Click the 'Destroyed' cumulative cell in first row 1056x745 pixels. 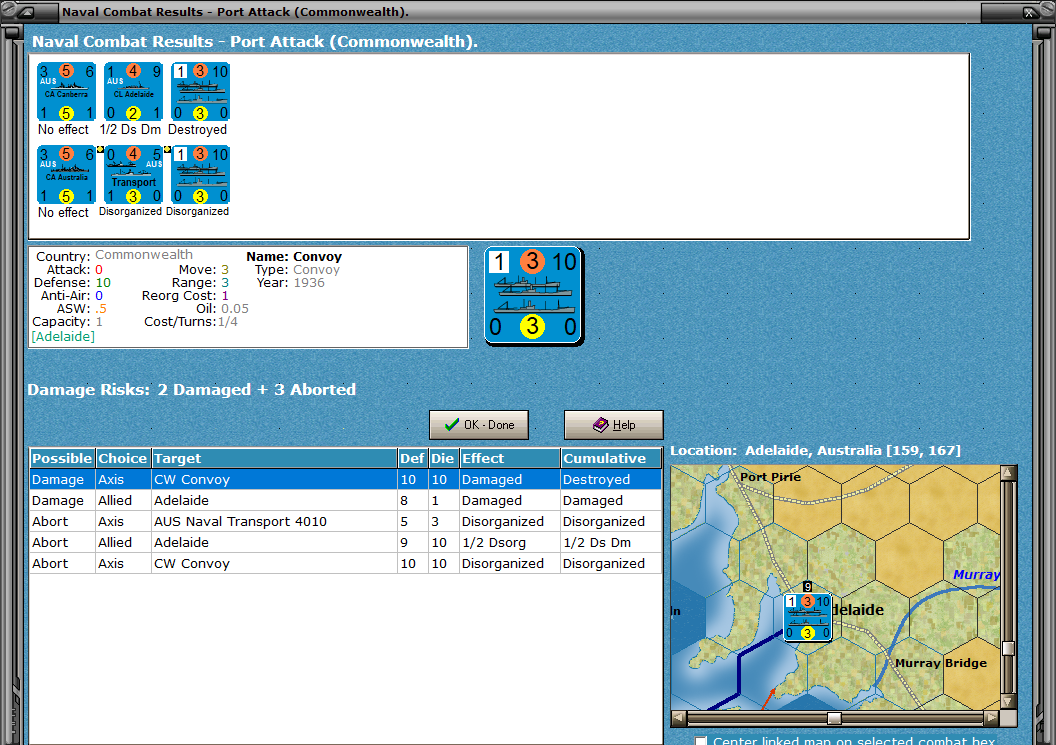(611, 480)
